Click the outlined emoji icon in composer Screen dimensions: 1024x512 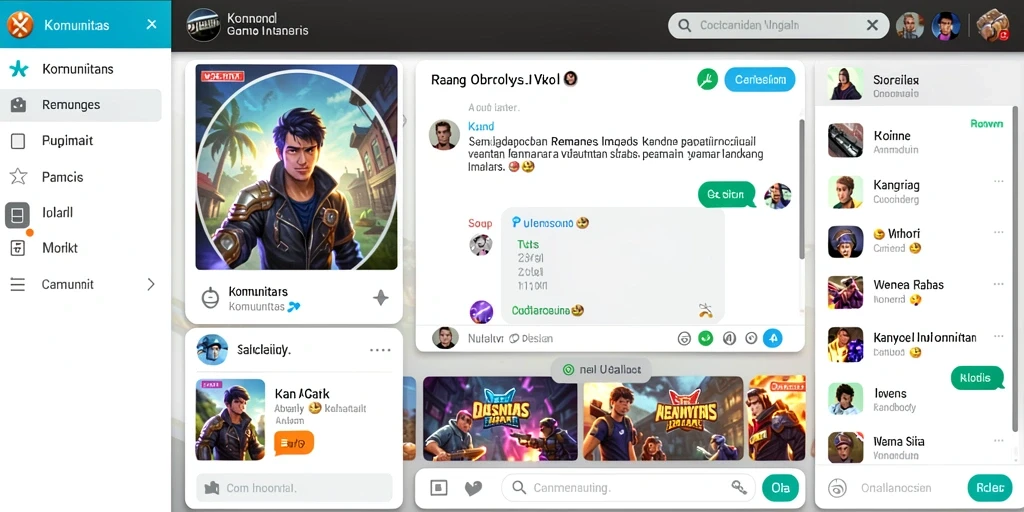pyautogui.click(x=684, y=338)
